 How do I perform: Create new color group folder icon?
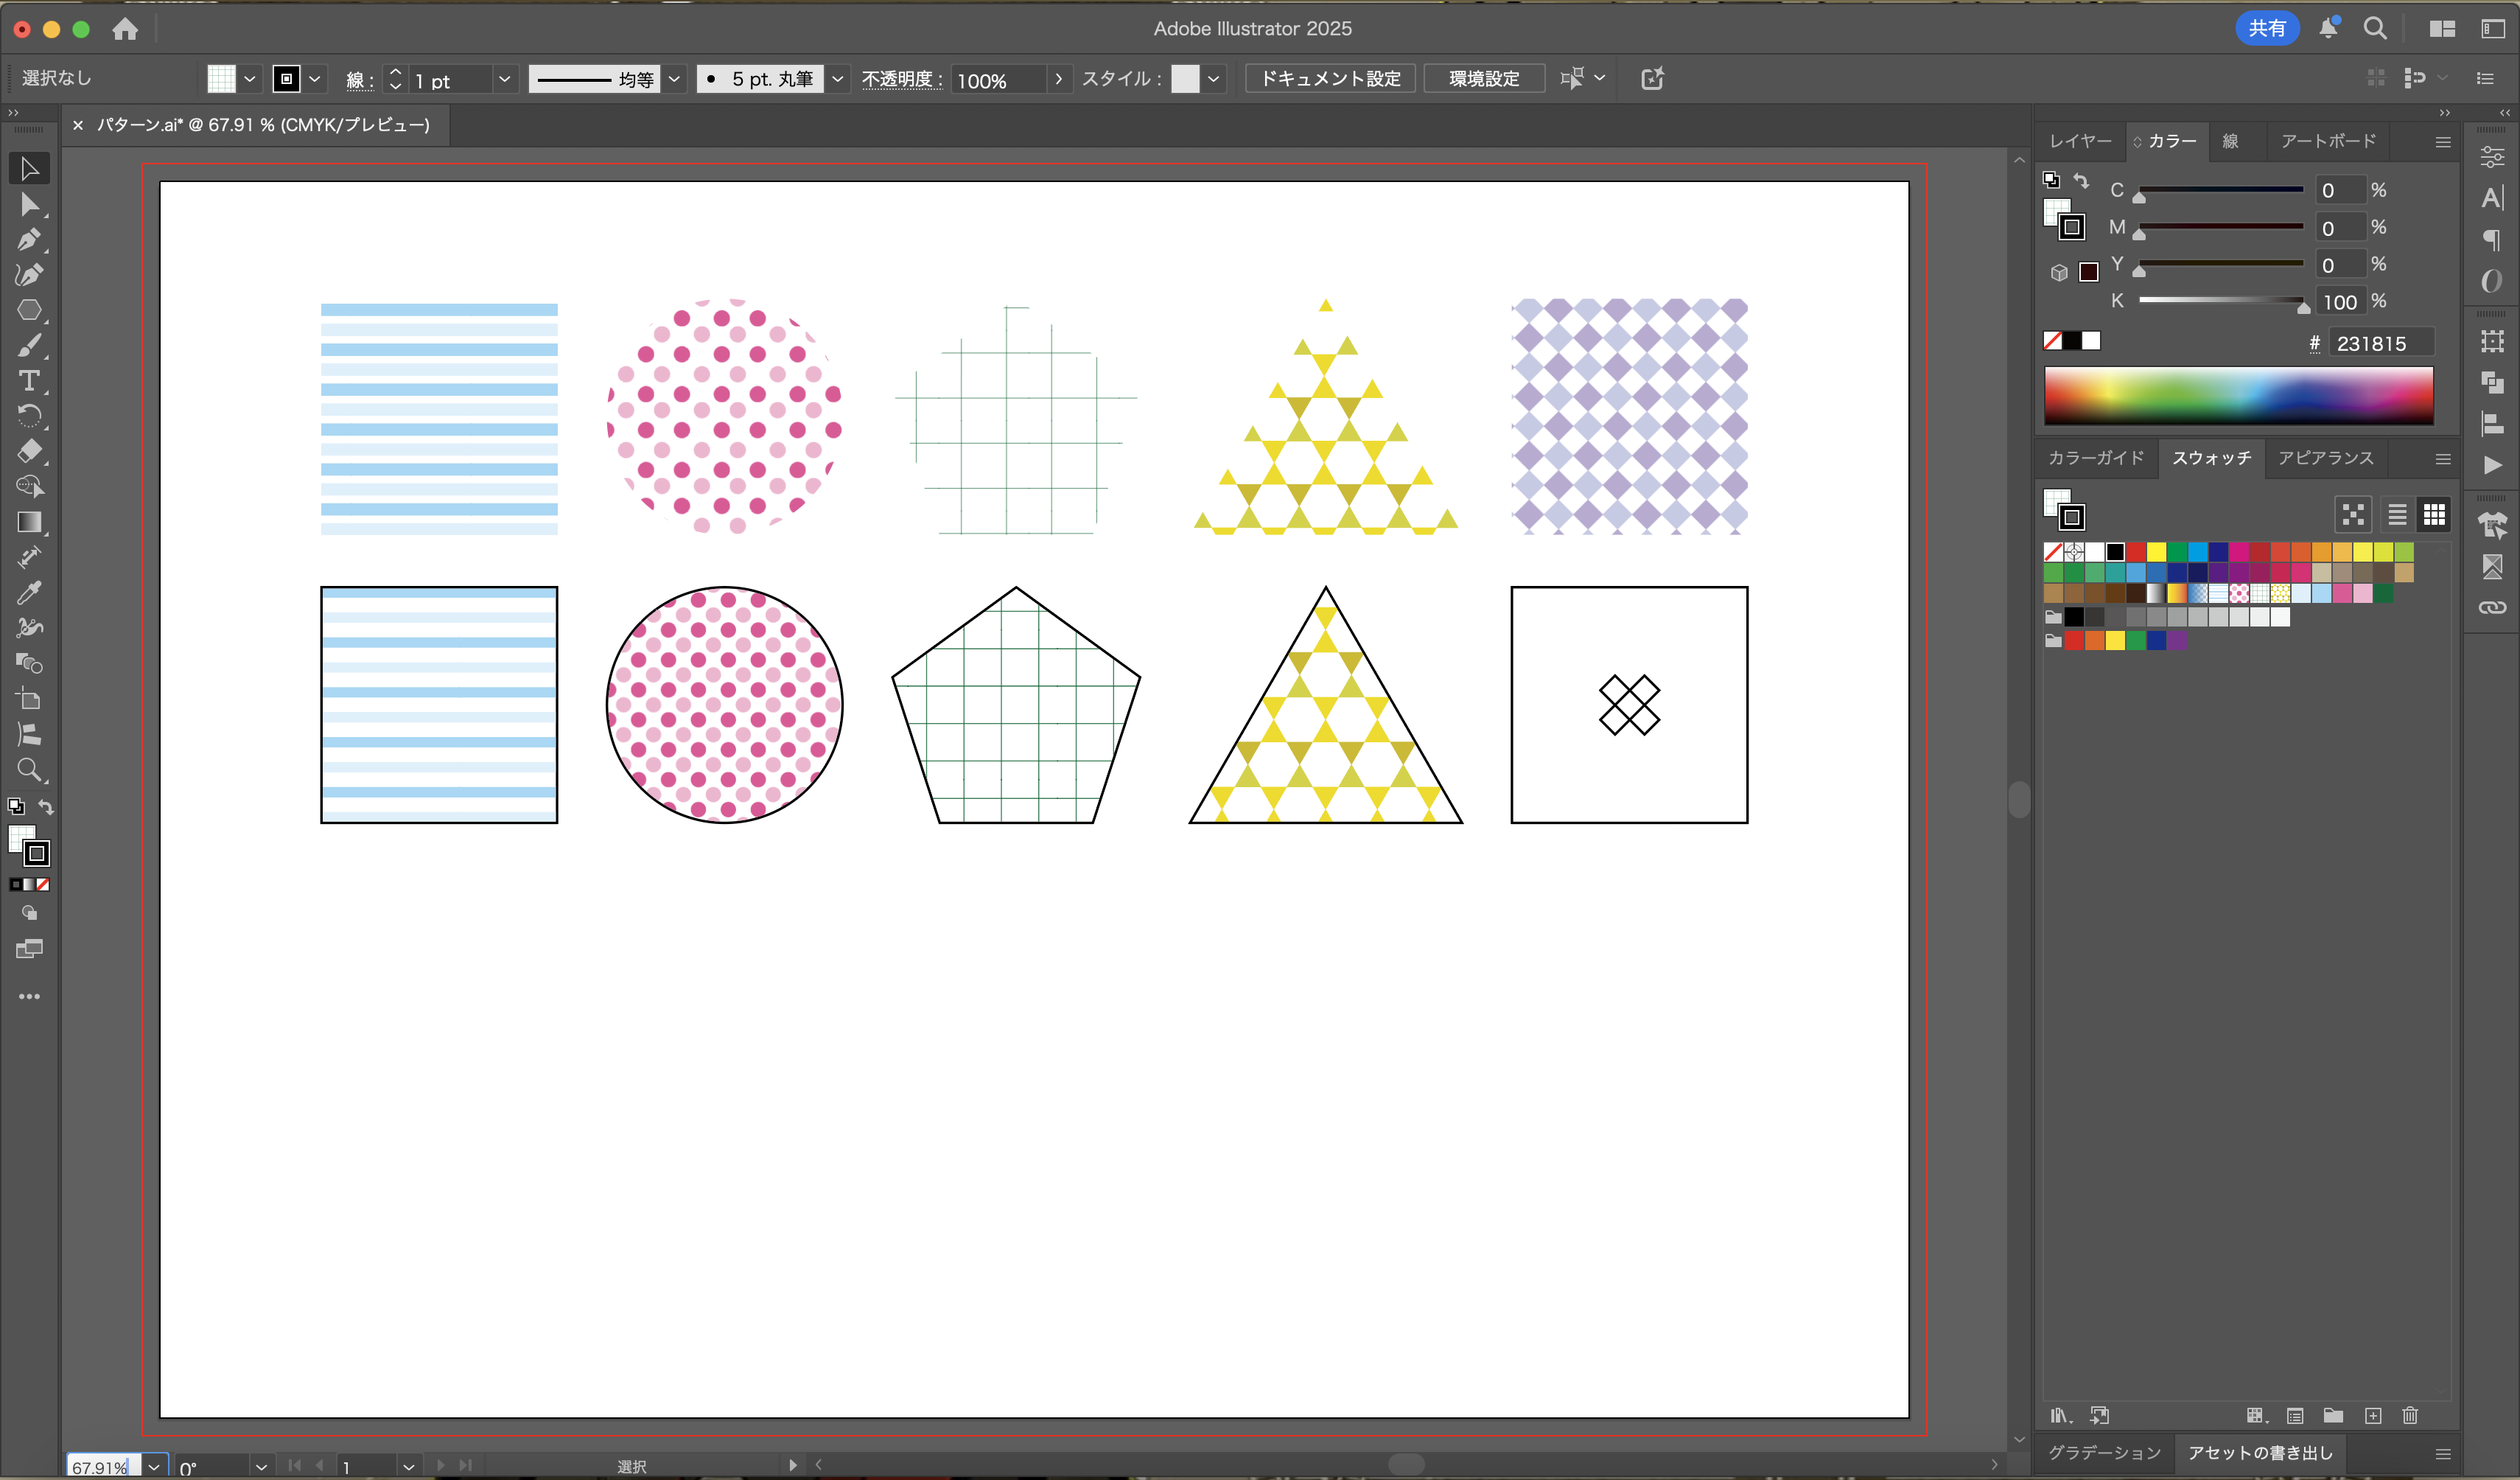click(2333, 1415)
